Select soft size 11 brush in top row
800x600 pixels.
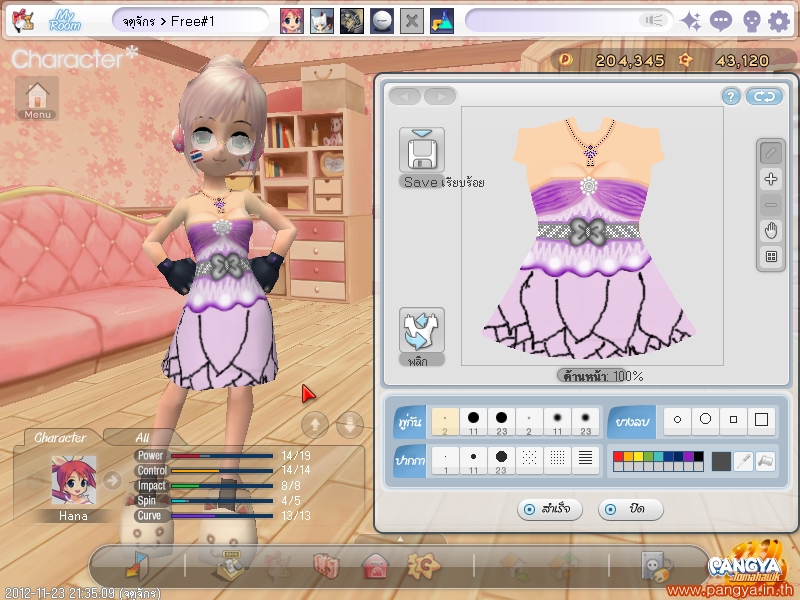(x=557, y=421)
